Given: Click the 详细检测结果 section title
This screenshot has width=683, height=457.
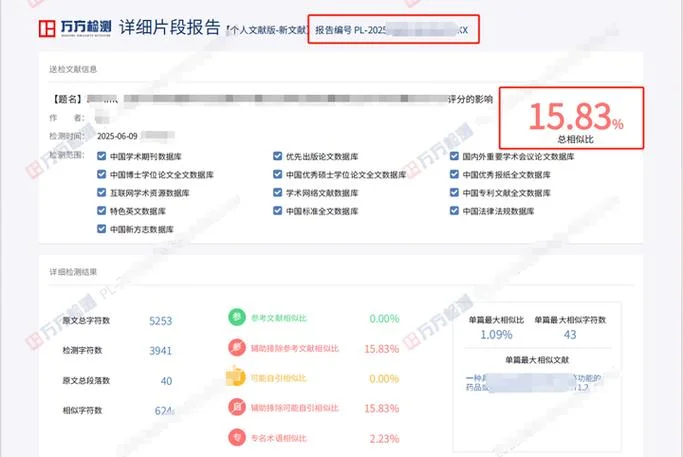Looking at the screenshot, I should pyautogui.click(x=73, y=272).
